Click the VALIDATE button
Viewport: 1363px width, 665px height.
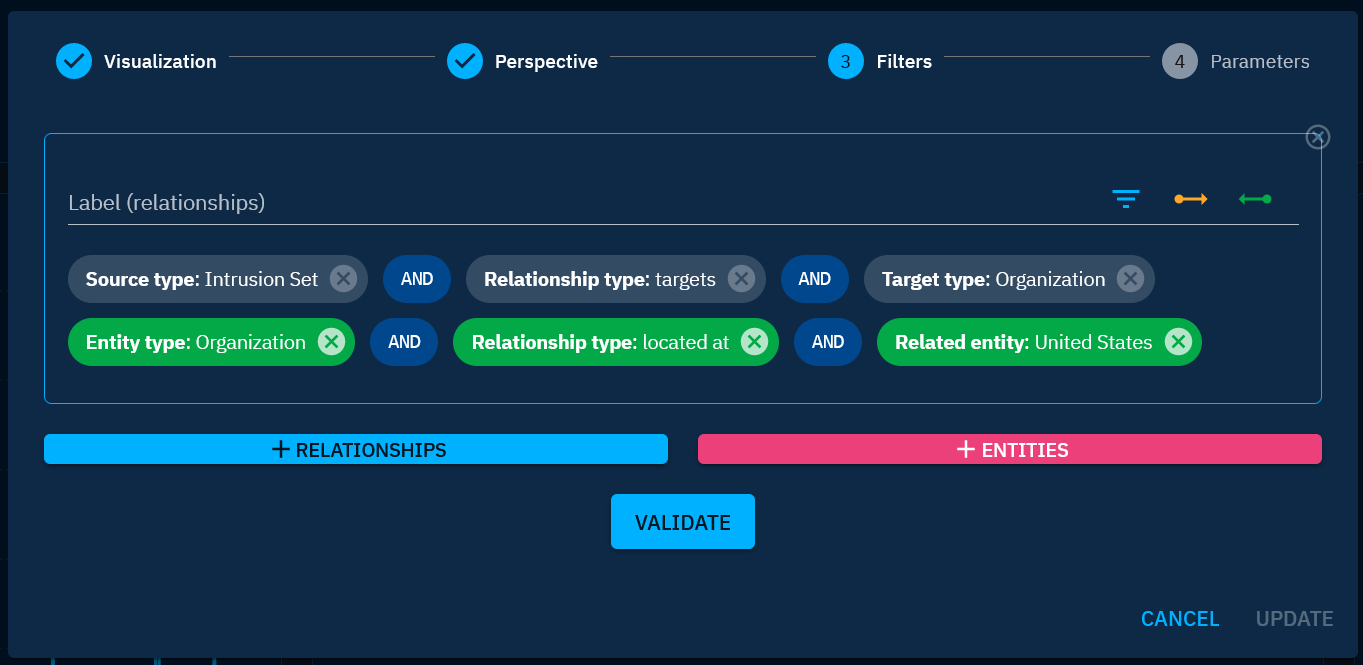pos(683,521)
